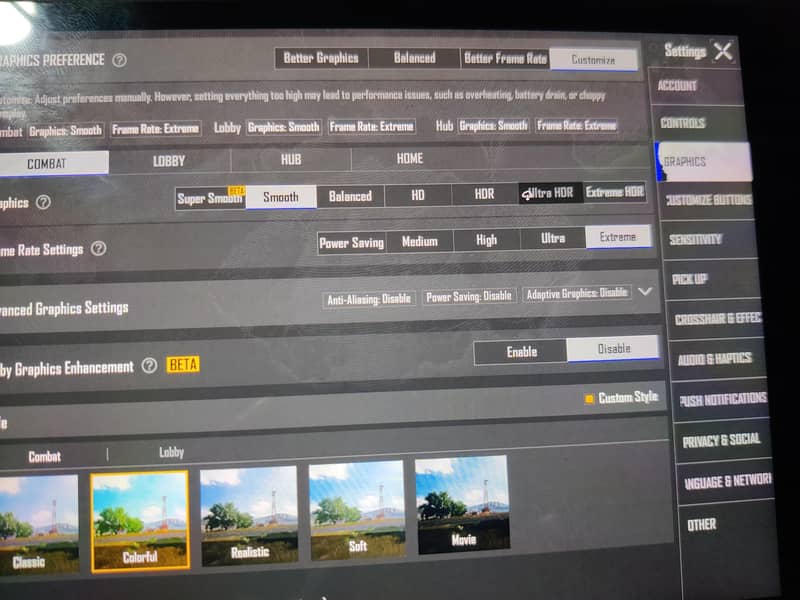Open the ACCOUNT settings section
This screenshot has height=600, width=800.
[696, 86]
